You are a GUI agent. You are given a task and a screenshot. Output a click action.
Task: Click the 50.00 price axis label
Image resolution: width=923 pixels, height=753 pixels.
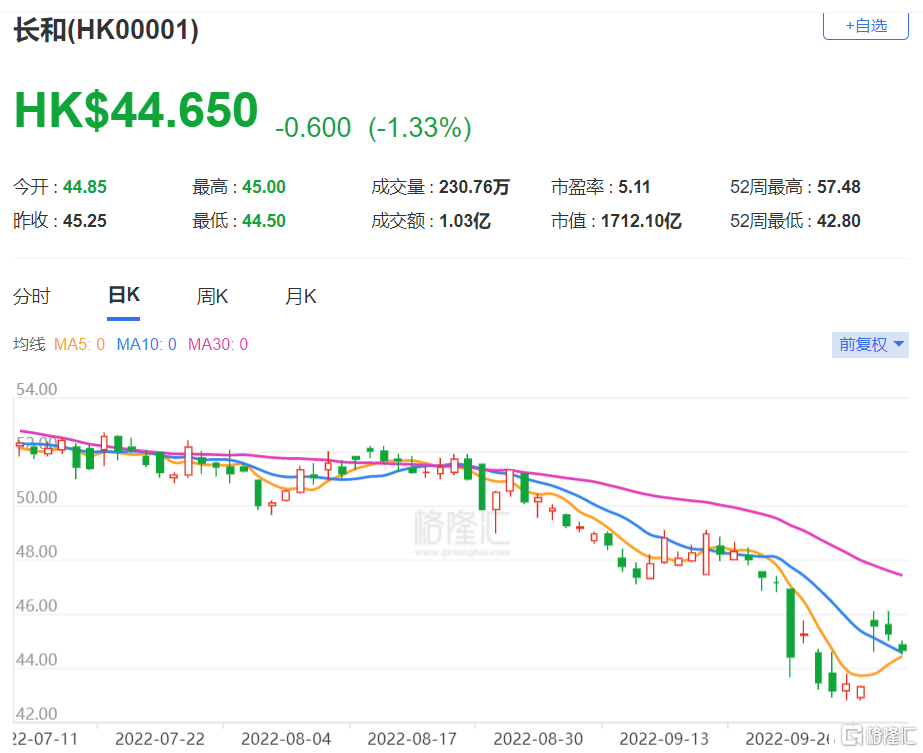click(36, 497)
